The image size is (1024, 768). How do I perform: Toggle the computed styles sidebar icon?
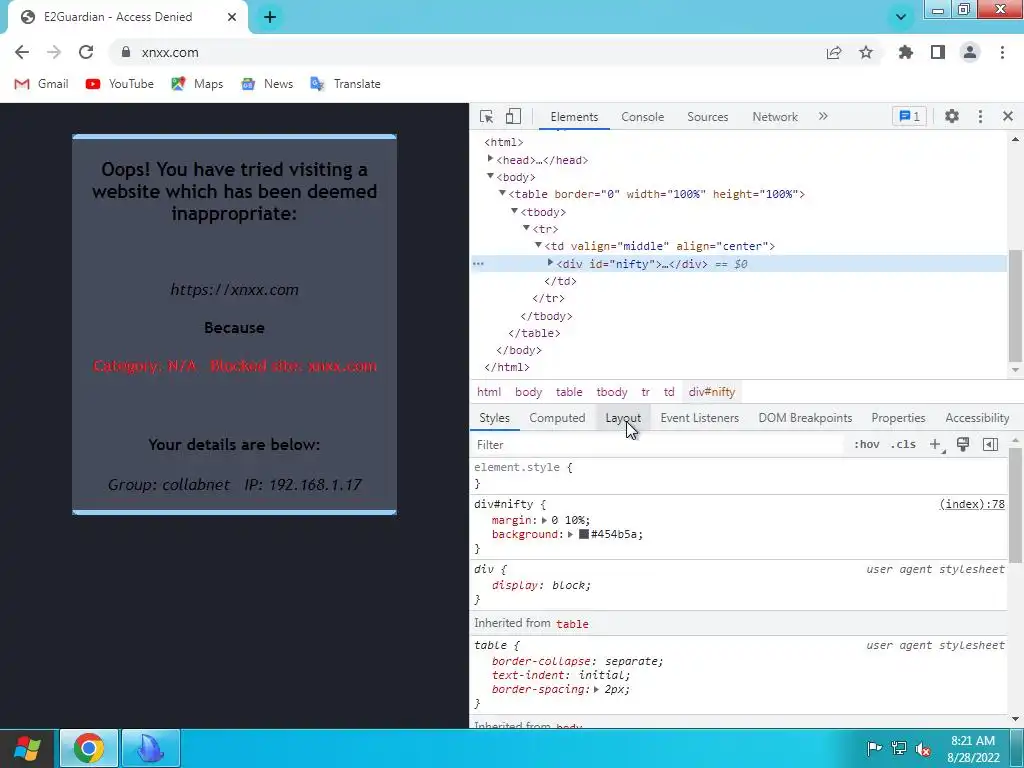pos(990,445)
